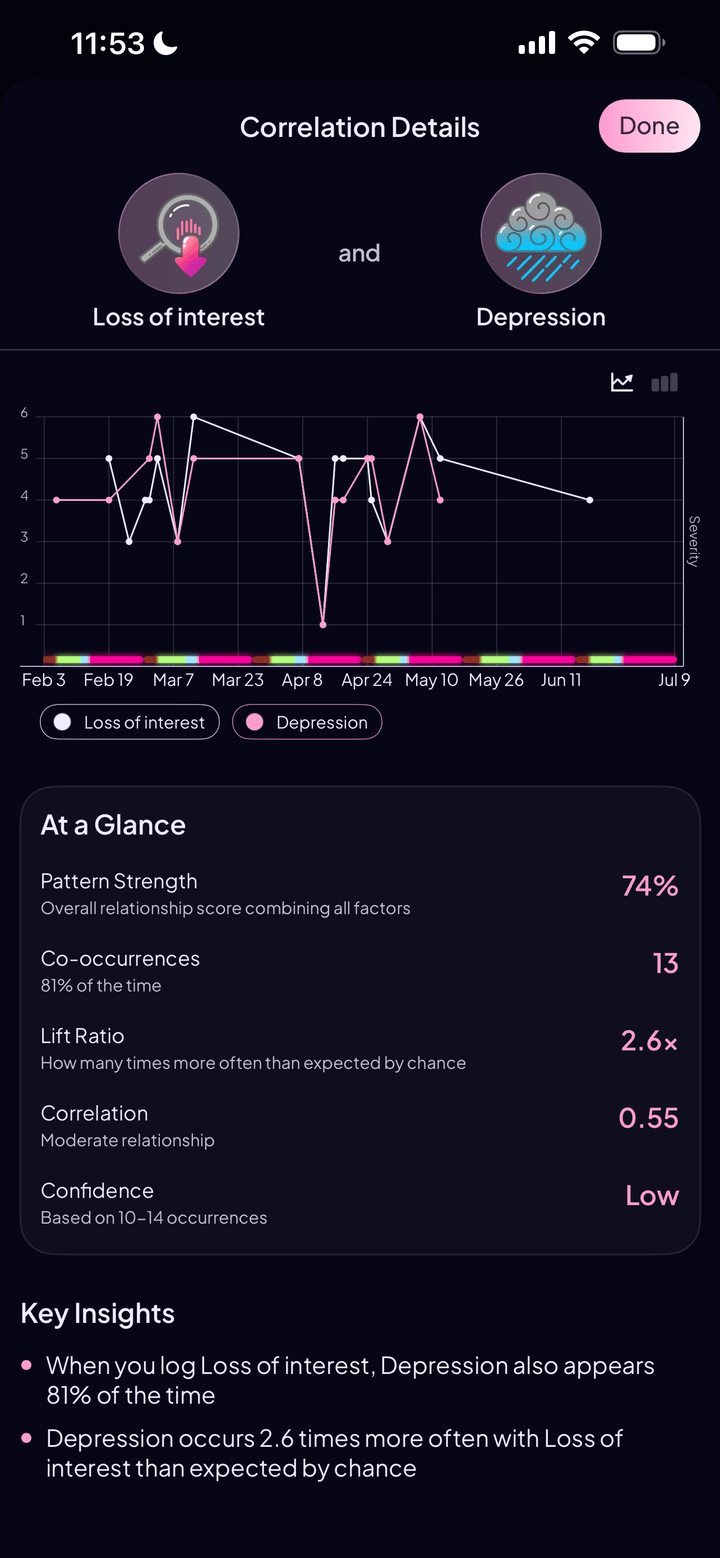Viewport: 720px width, 1558px height.
Task: Switch to line chart view icon
Action: [x=622, y=382]
